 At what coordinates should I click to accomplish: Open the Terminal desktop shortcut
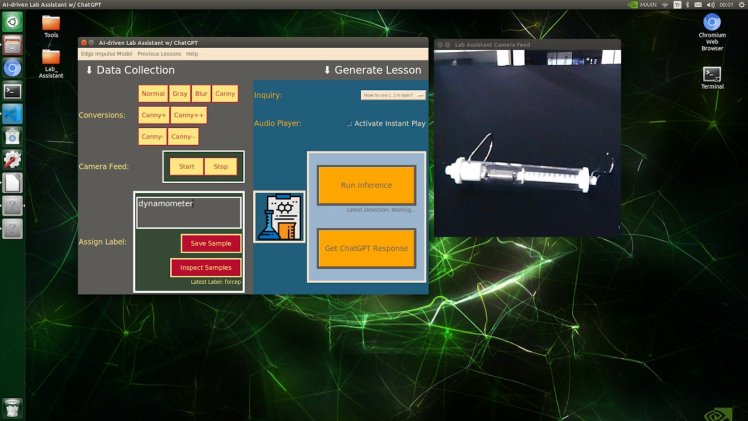click(x=712, y=78)
